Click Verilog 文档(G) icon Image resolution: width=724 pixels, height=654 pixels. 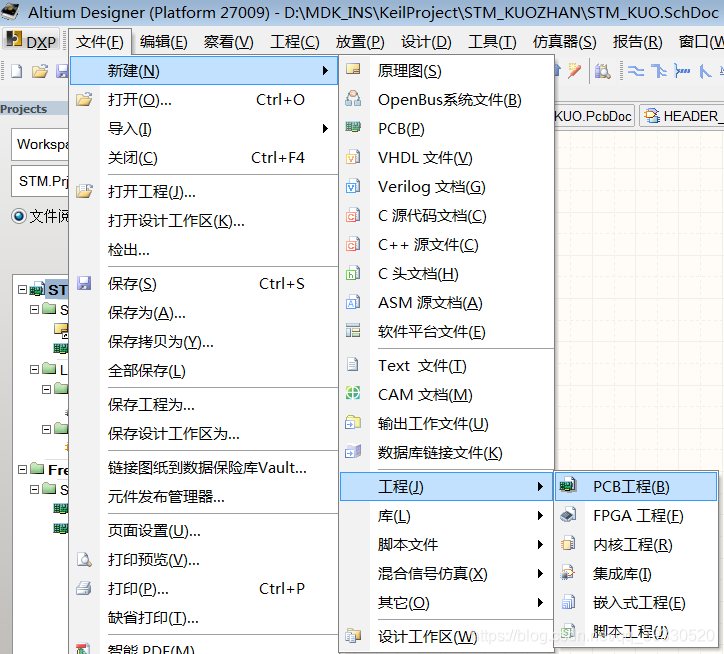pos(353,186)
